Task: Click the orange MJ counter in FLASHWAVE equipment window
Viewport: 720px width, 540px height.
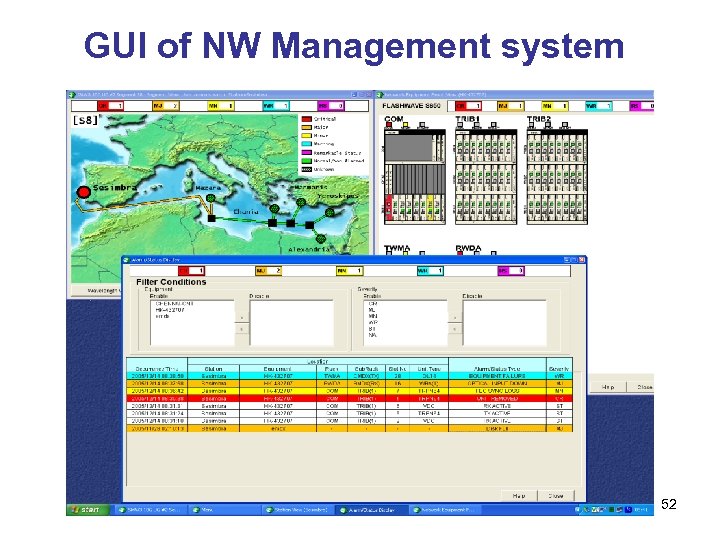Action: click(x=511, y=106)
